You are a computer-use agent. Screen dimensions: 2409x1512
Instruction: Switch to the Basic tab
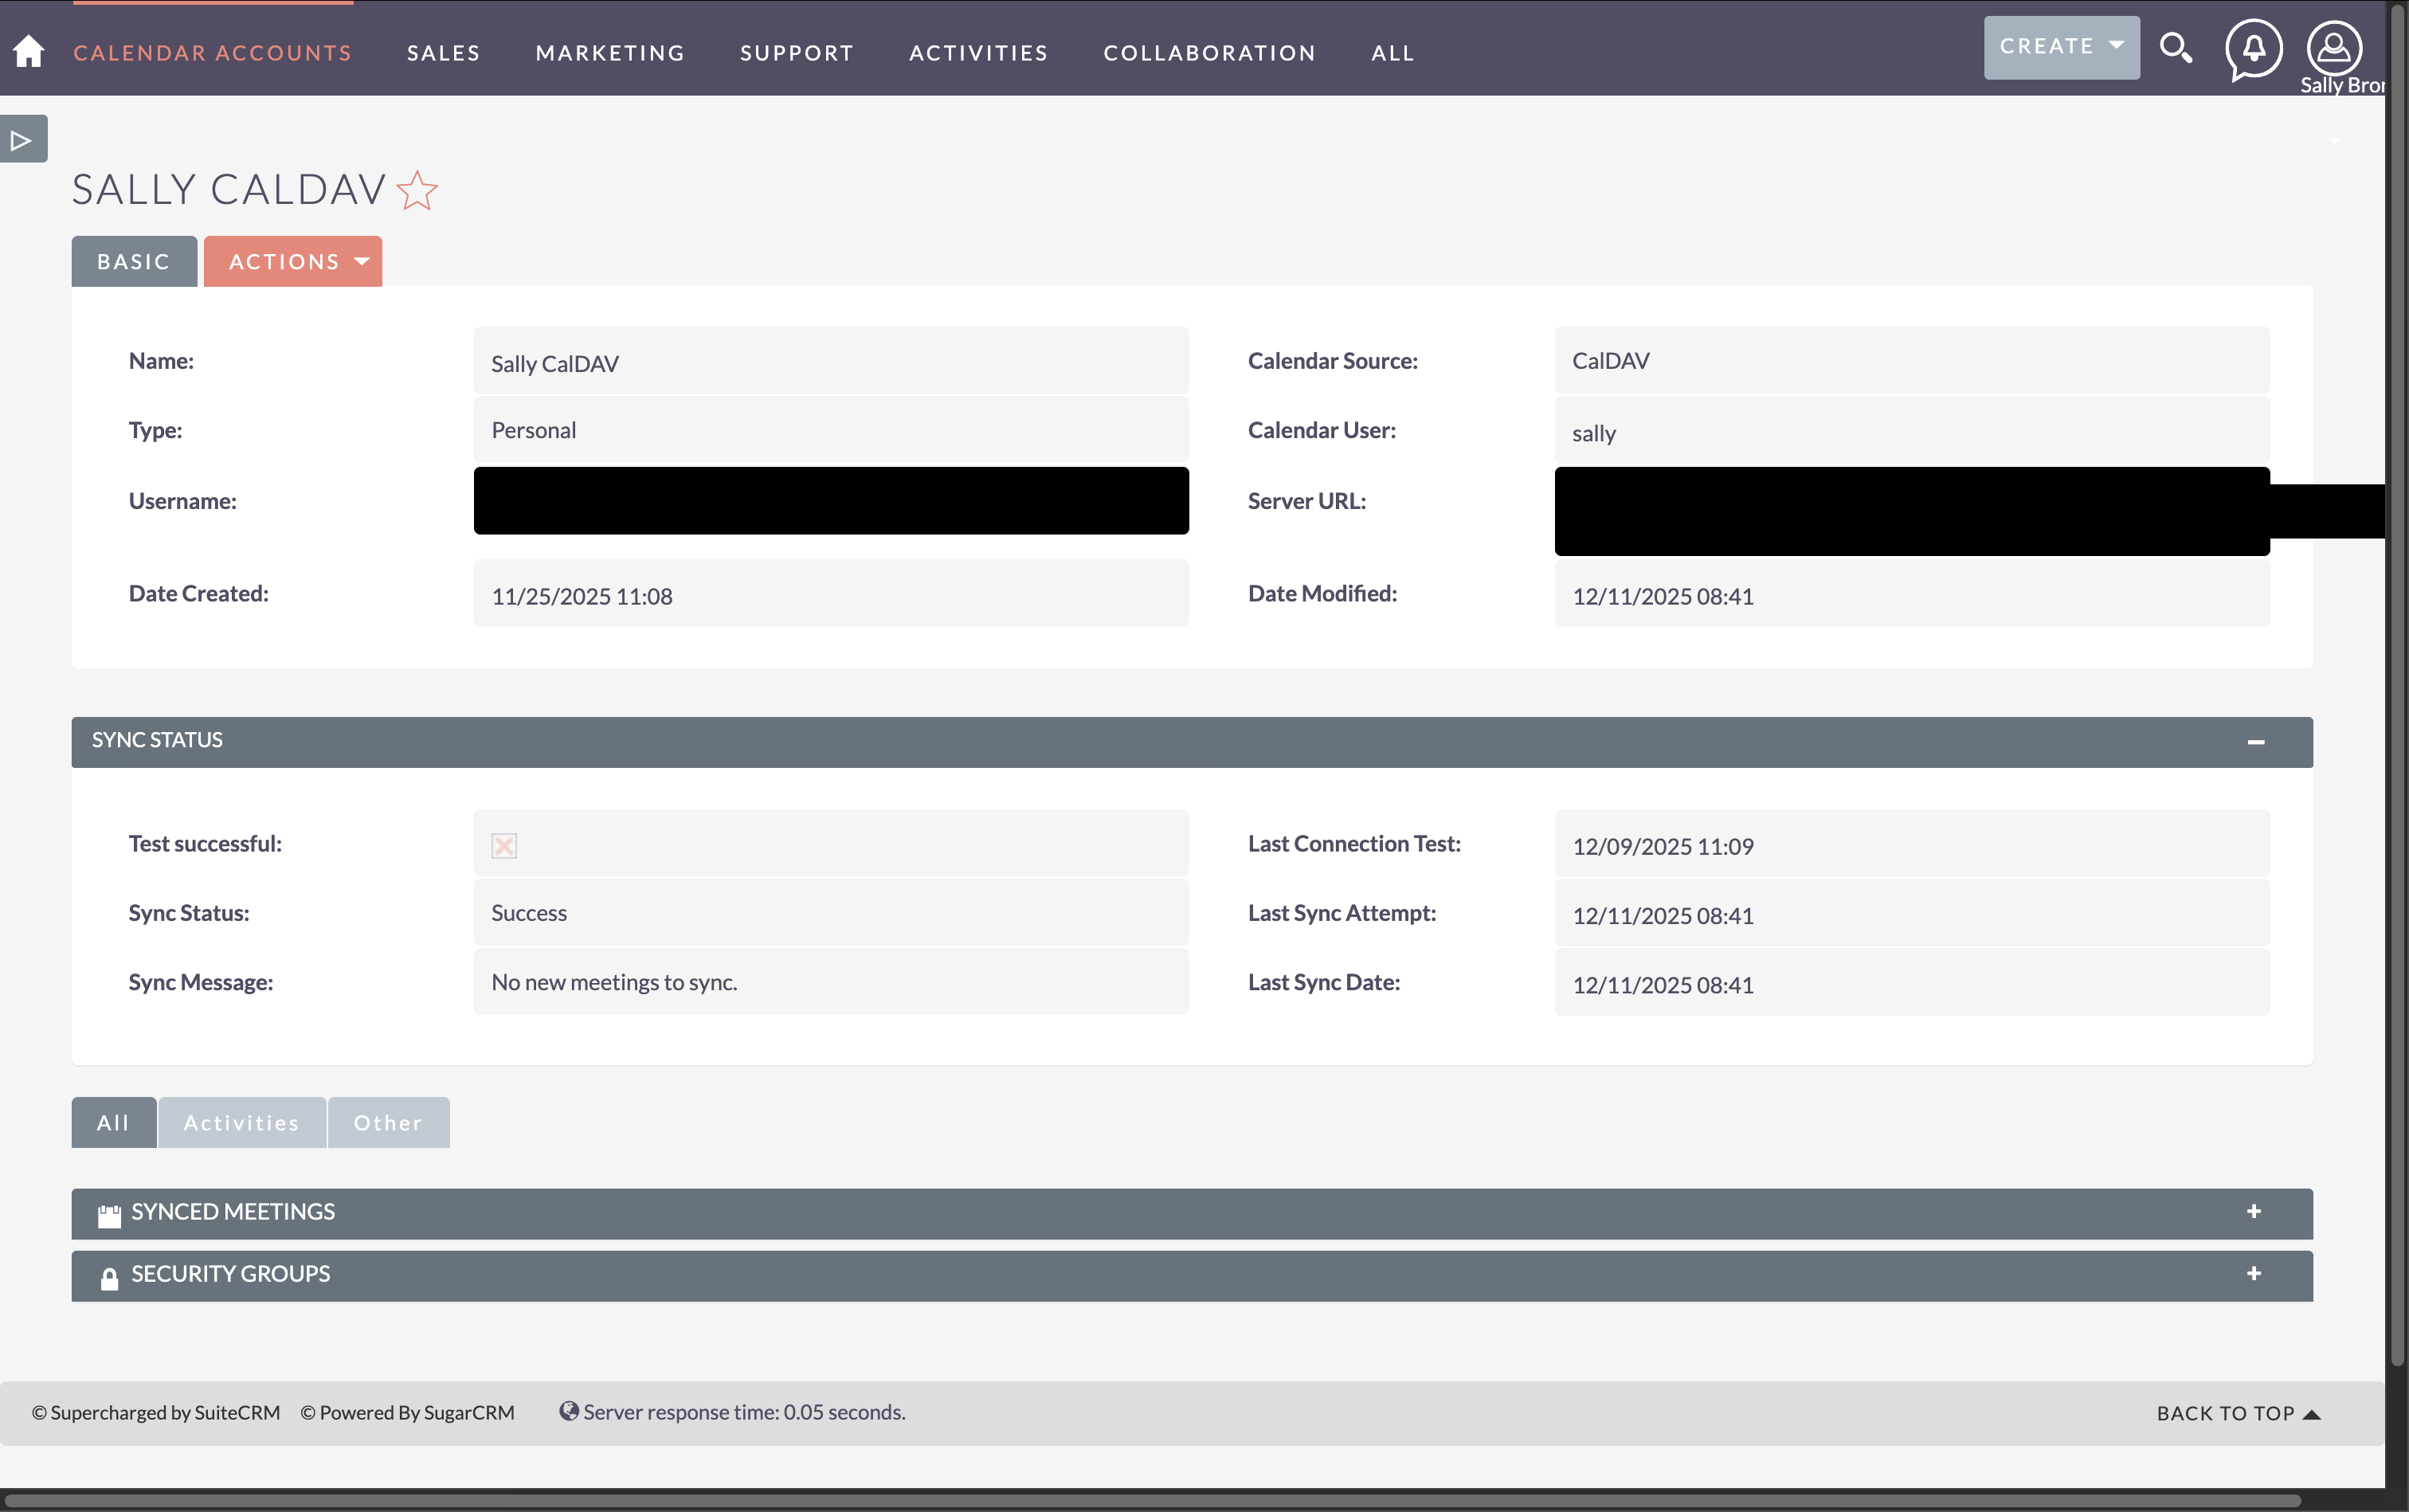pyautogui.click(x=133, y=260)
